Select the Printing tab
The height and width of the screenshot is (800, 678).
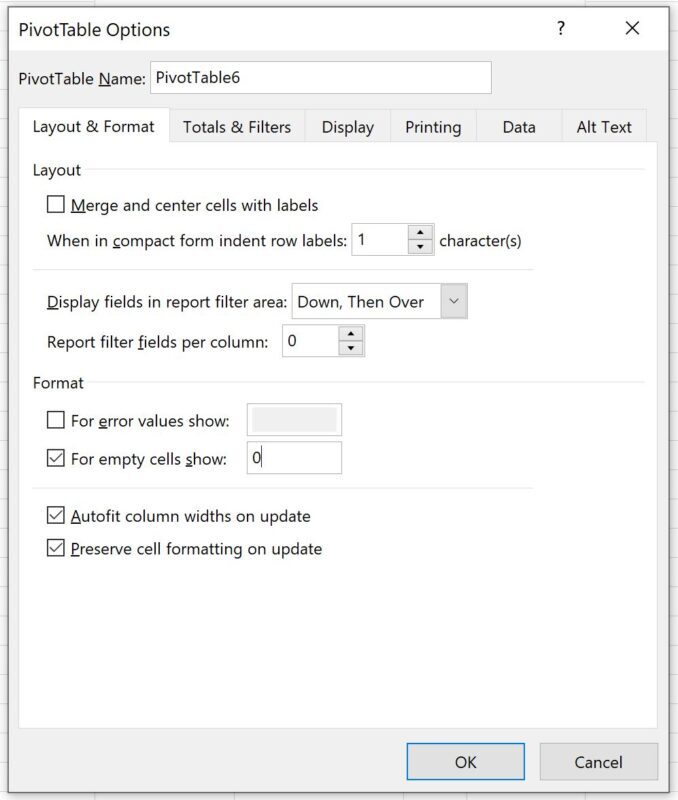[x=432, y=127]
